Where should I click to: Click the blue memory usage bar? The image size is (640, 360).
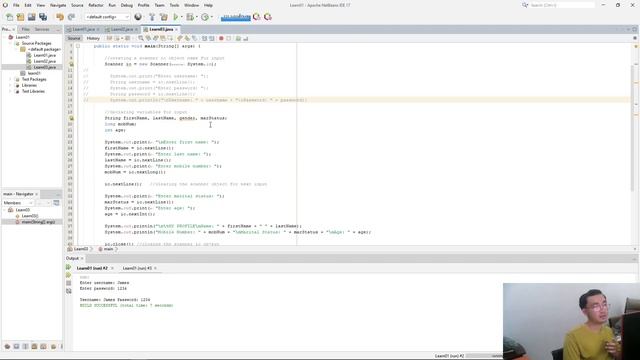(236, 17)
